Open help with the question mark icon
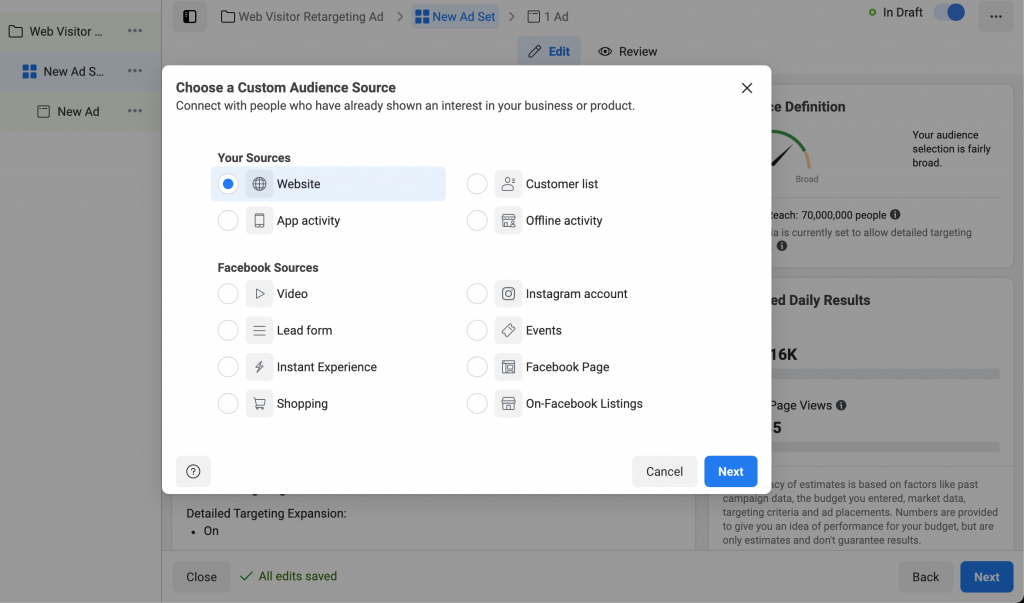The image size is (1024, 603). (x=193, y=472)
